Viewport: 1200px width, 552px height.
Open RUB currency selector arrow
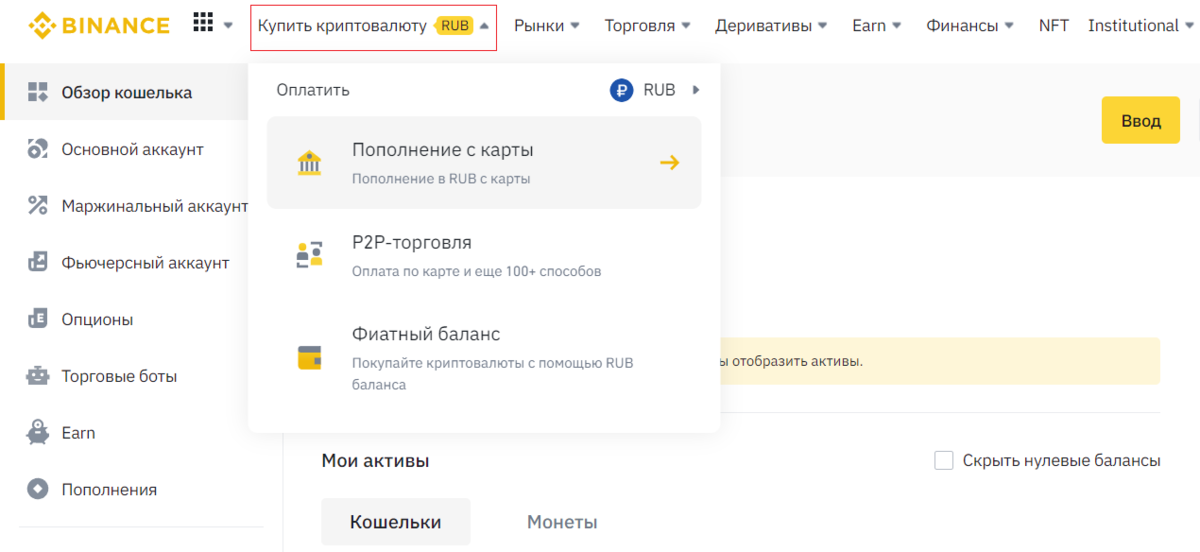(696, 90)
